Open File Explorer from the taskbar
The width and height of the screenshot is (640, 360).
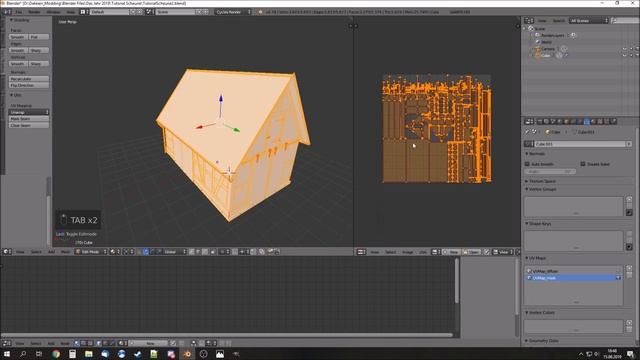(x=89, y=354)
